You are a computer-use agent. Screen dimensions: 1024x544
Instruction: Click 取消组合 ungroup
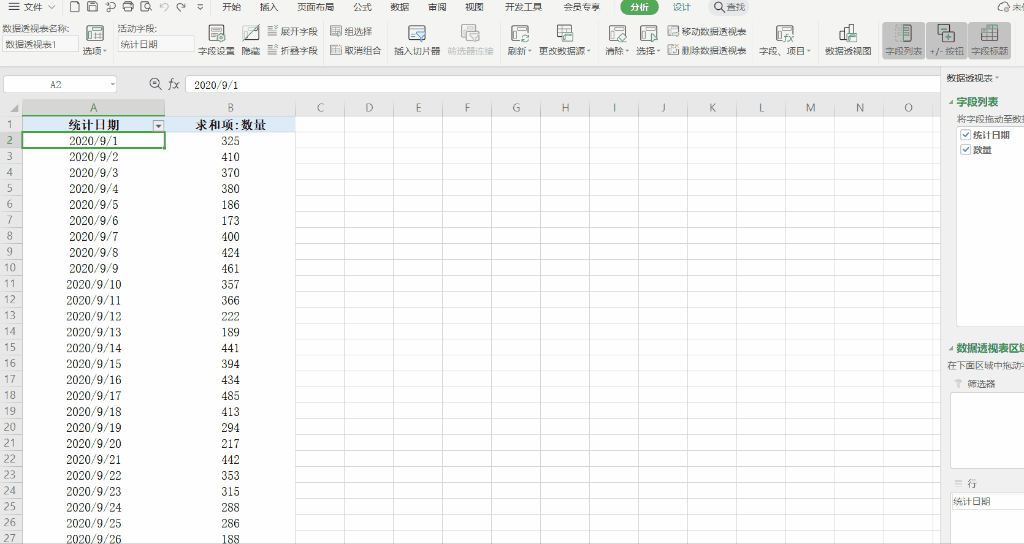tap(355, 50)
